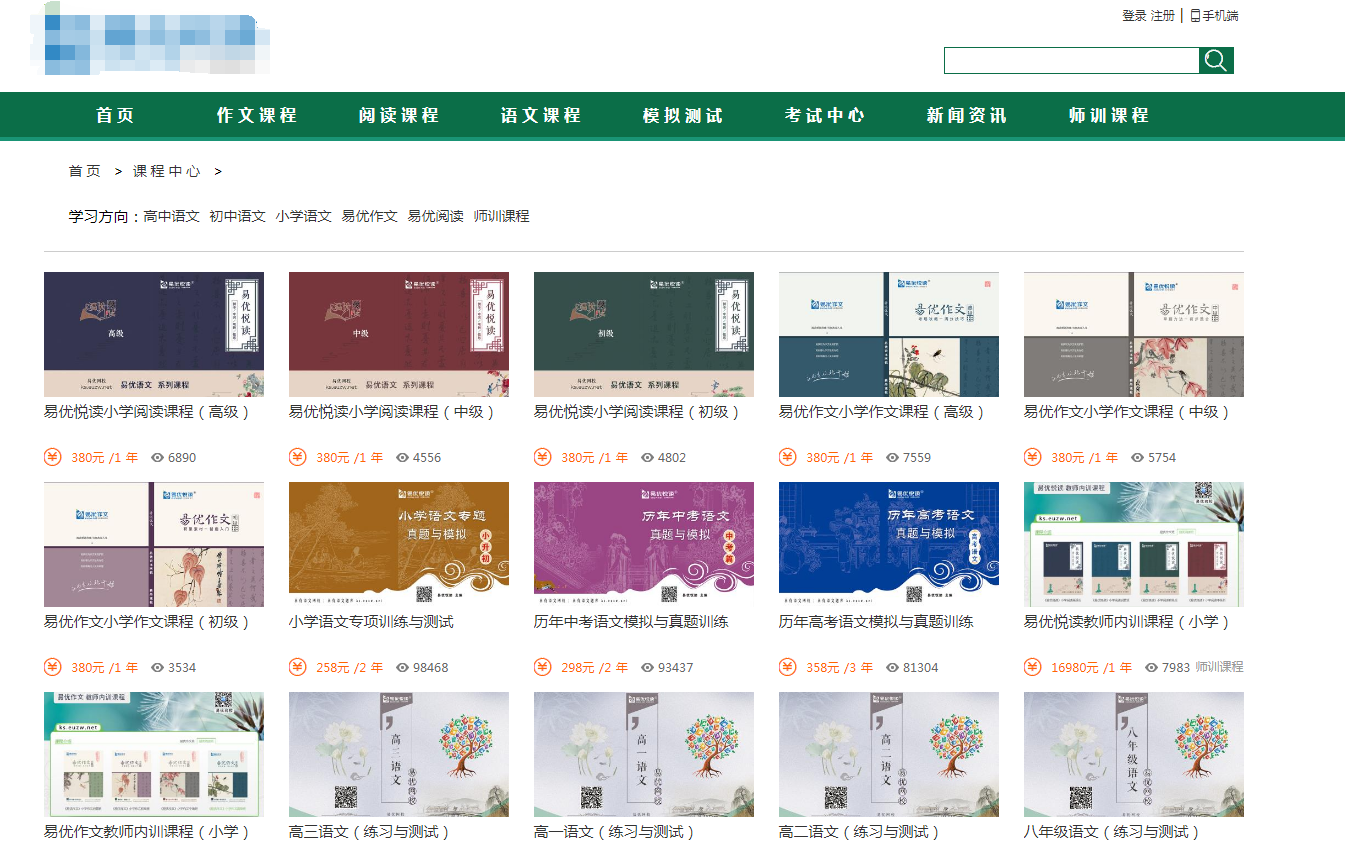The image size is (1345, 859).
Task: Open the 首页 navigation menu item
Action: pyautogui.click(x=115, y=115)
